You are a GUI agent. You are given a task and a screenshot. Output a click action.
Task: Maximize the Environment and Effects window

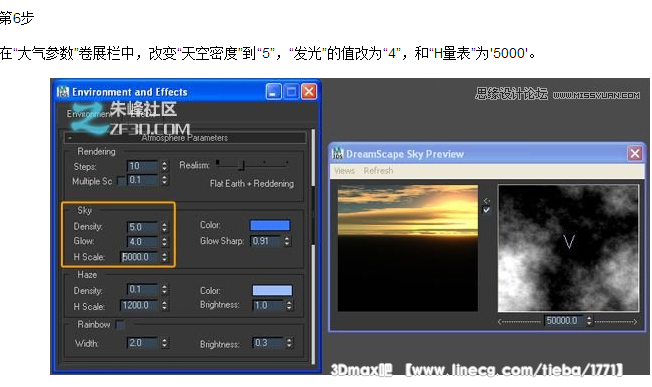point(291,91)
